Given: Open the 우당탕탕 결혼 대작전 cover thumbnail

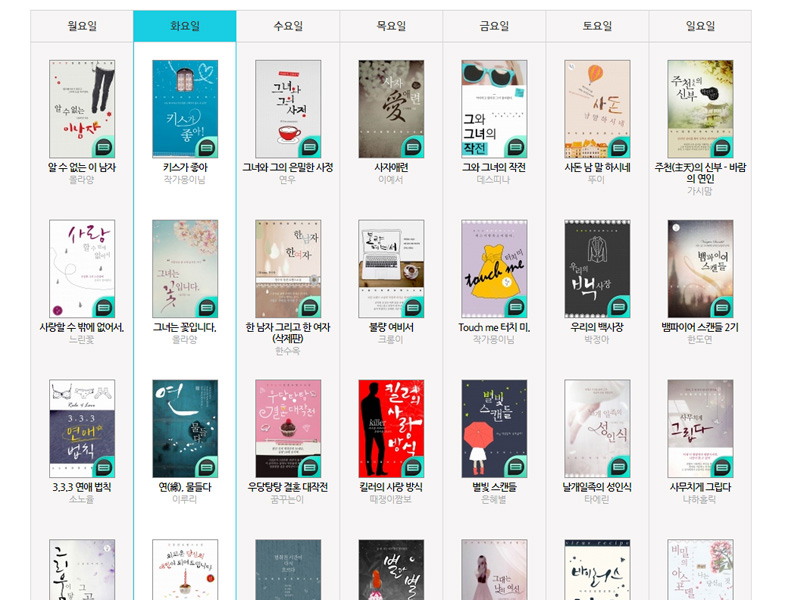Looking at the screenshot, I should 288,428.
